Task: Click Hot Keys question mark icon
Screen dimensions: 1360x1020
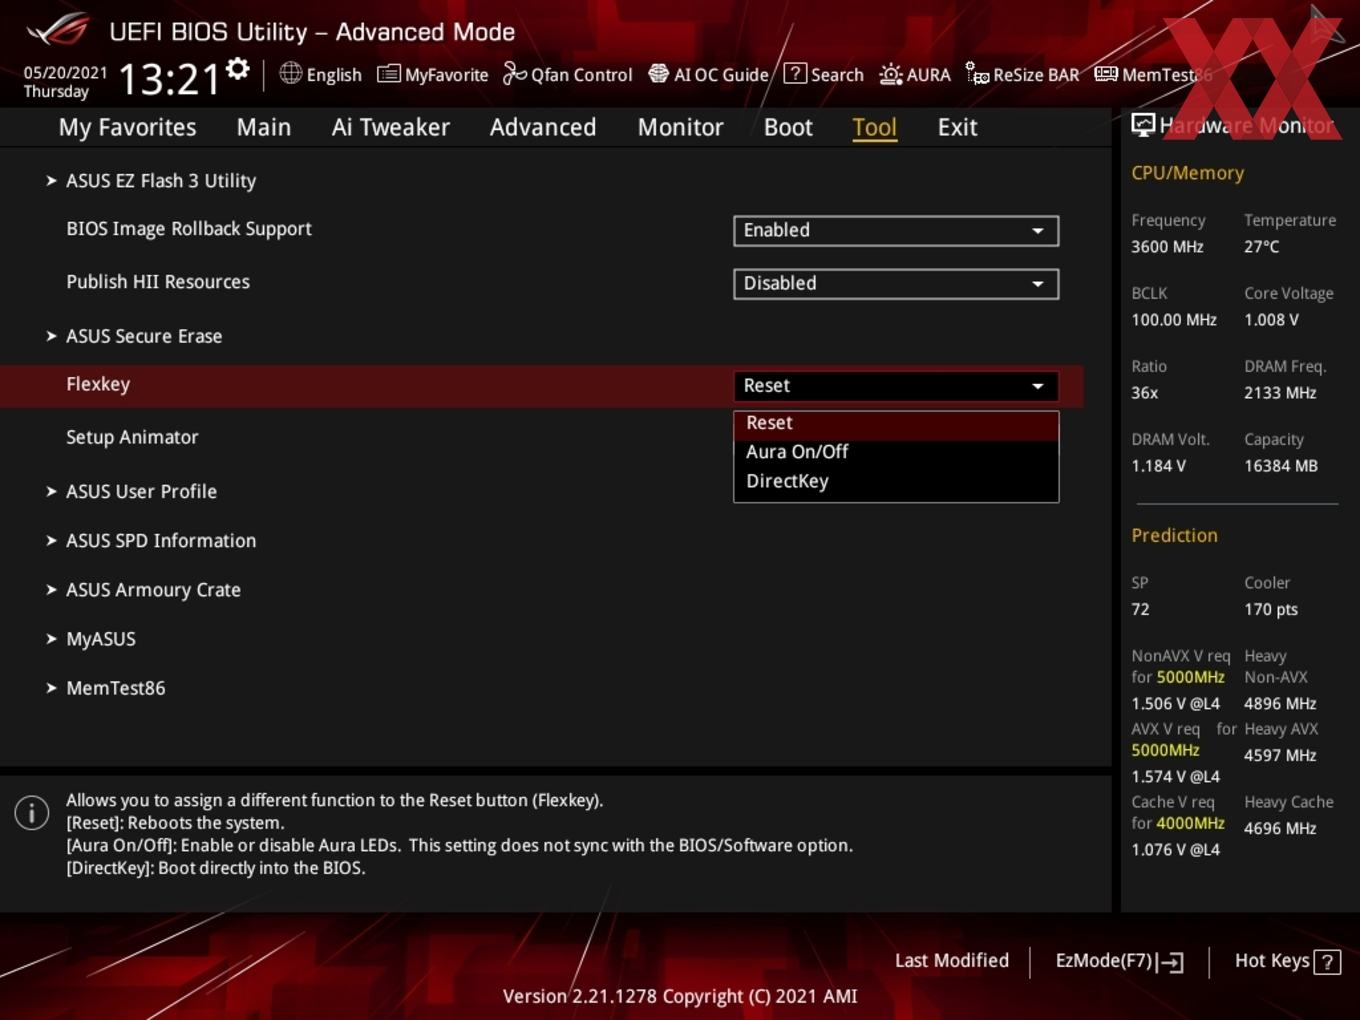Action: point(1327,962)
